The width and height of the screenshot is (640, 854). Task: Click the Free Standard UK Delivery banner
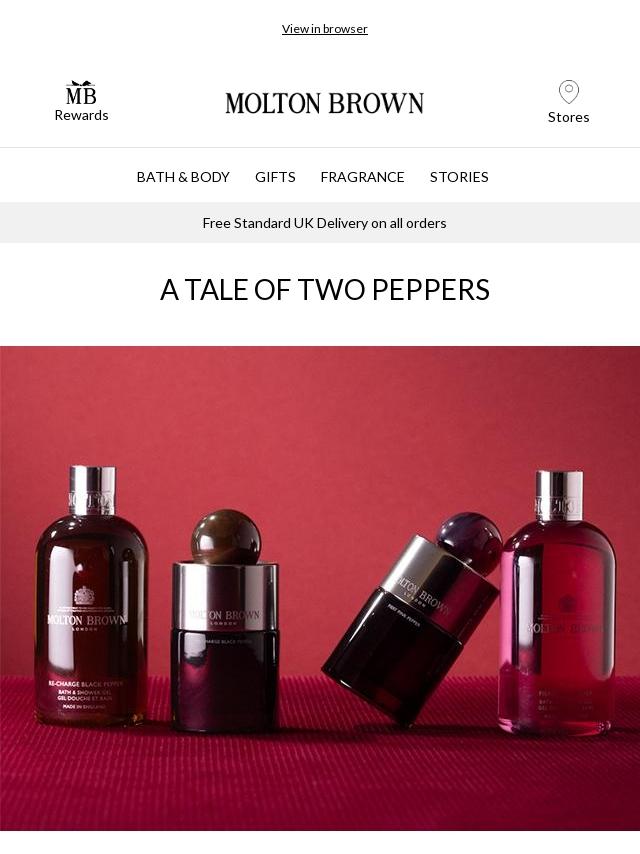[320, 223]
